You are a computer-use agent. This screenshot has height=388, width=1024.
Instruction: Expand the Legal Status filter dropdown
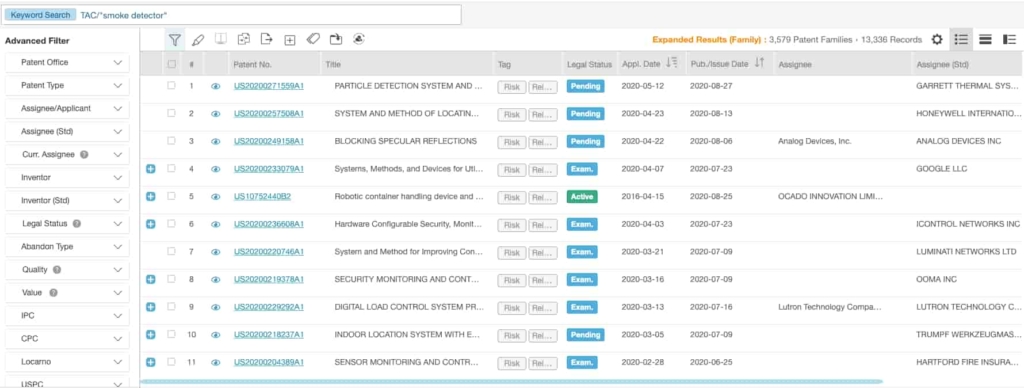(67, 223)
